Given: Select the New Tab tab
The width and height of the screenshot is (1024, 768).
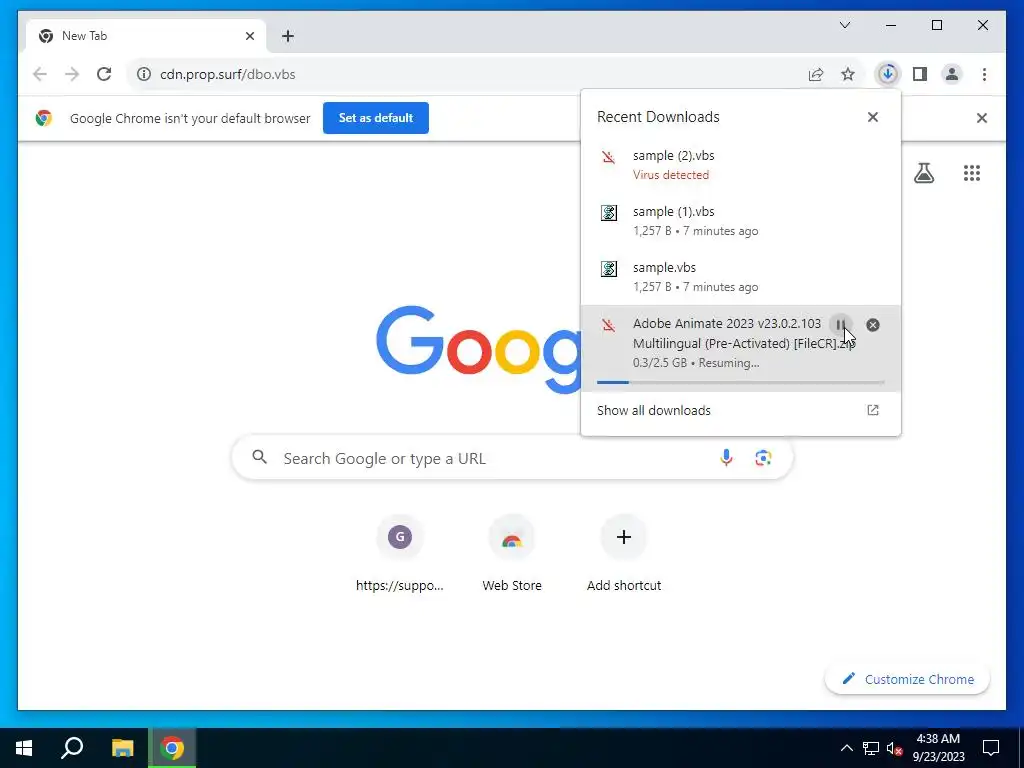Looking at the screenshot, I should (x=146, y=36).
